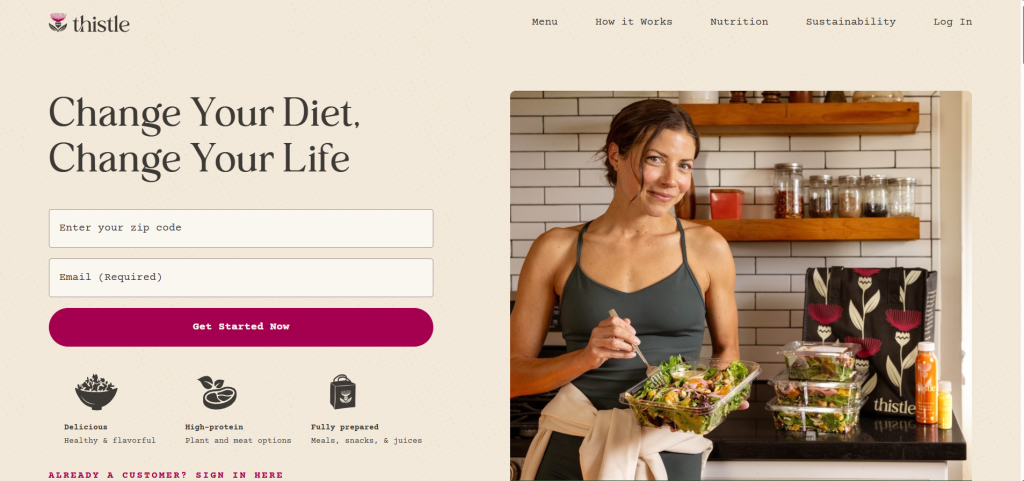Focus the Email (Required) field
Viewport: 1024px width, 481px height.
click(x=241, y=277)
